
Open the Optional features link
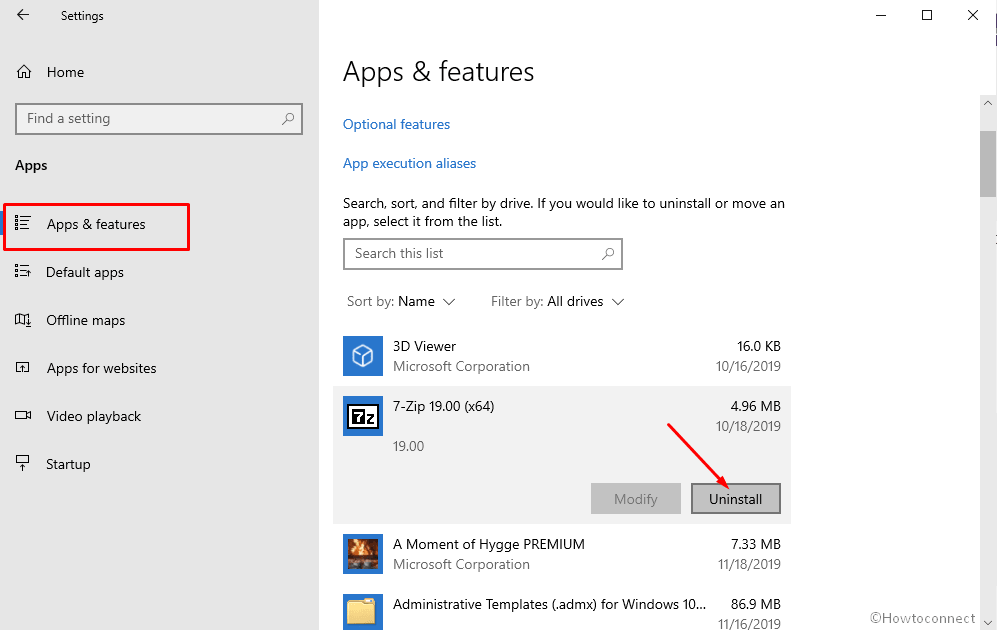(x=396, y=124)
